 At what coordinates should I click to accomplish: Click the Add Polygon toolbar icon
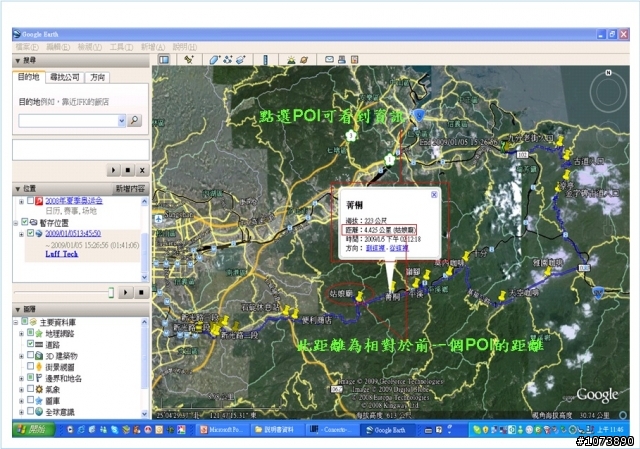[x=214, y=60]
